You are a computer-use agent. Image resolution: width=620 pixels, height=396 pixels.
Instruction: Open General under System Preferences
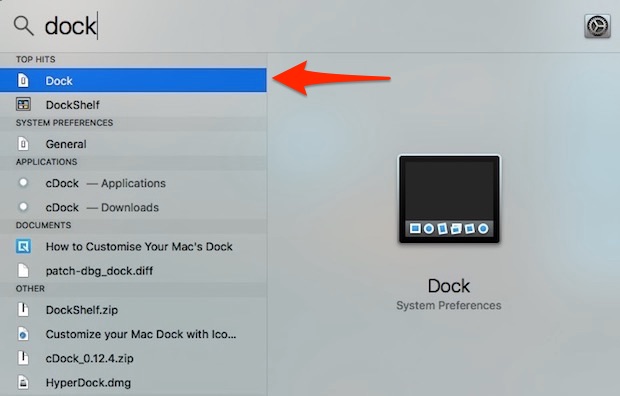click(133, 144)
